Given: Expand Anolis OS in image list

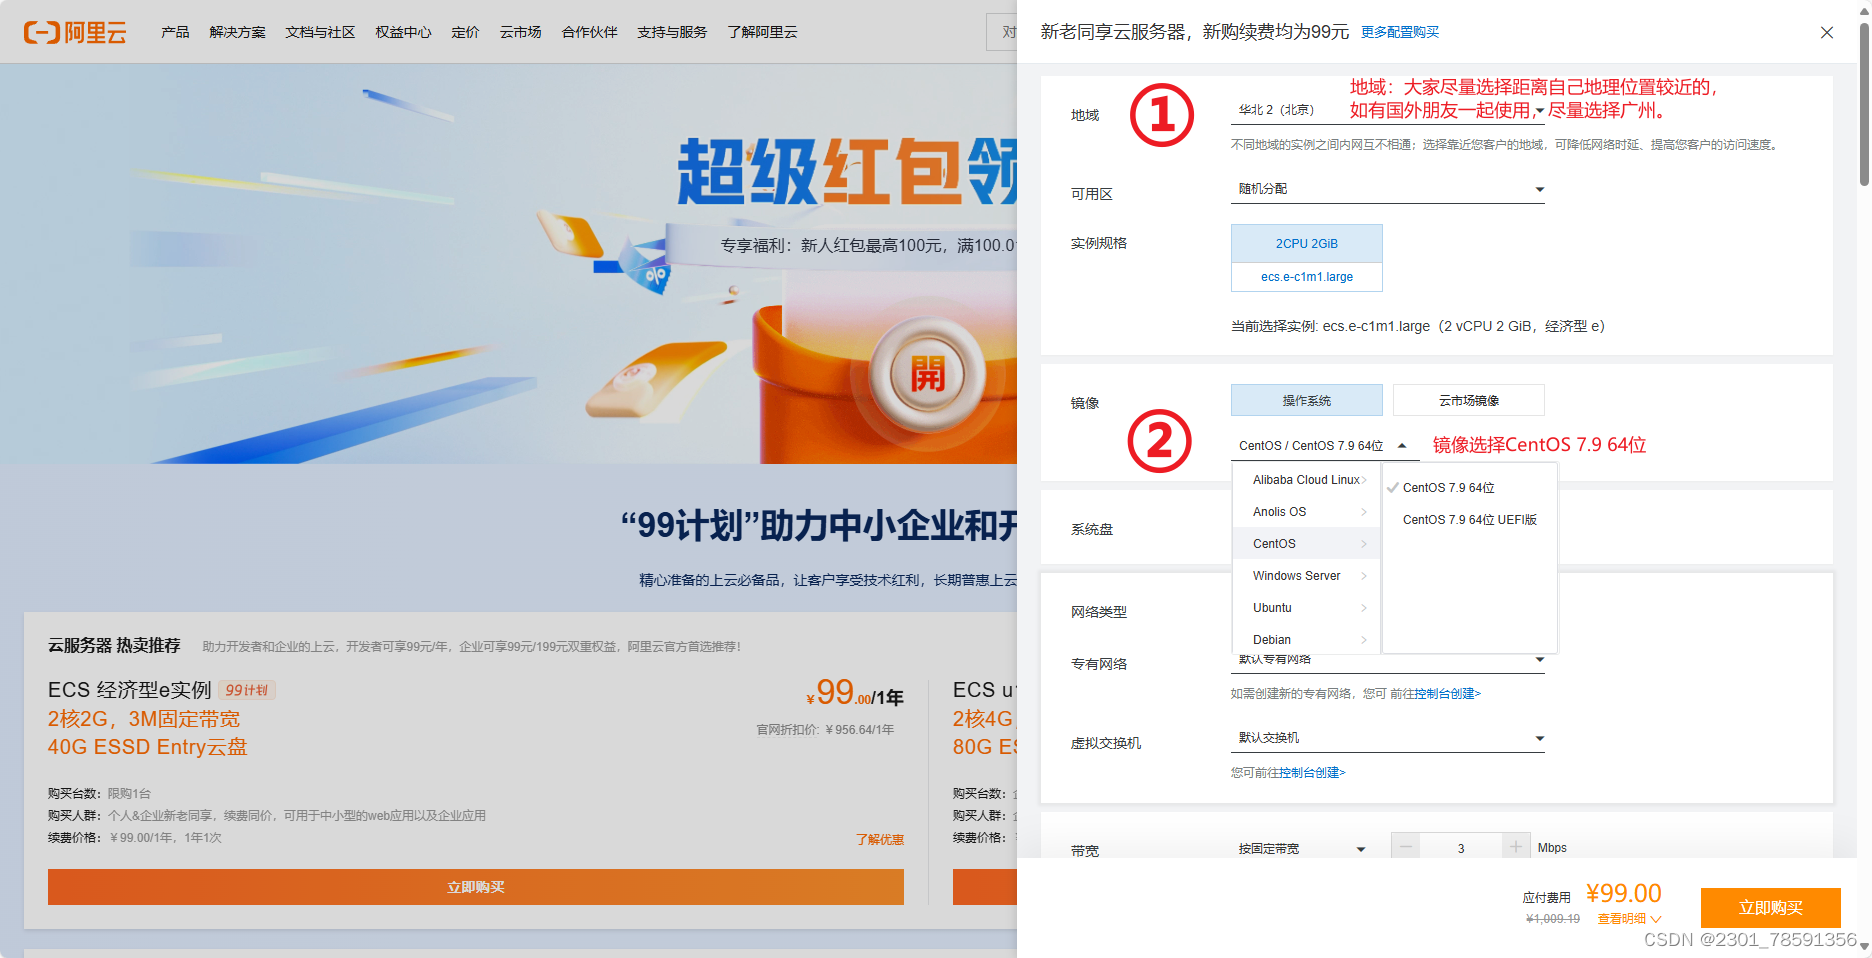Looking at the screenshot, I should [1306, 512].
